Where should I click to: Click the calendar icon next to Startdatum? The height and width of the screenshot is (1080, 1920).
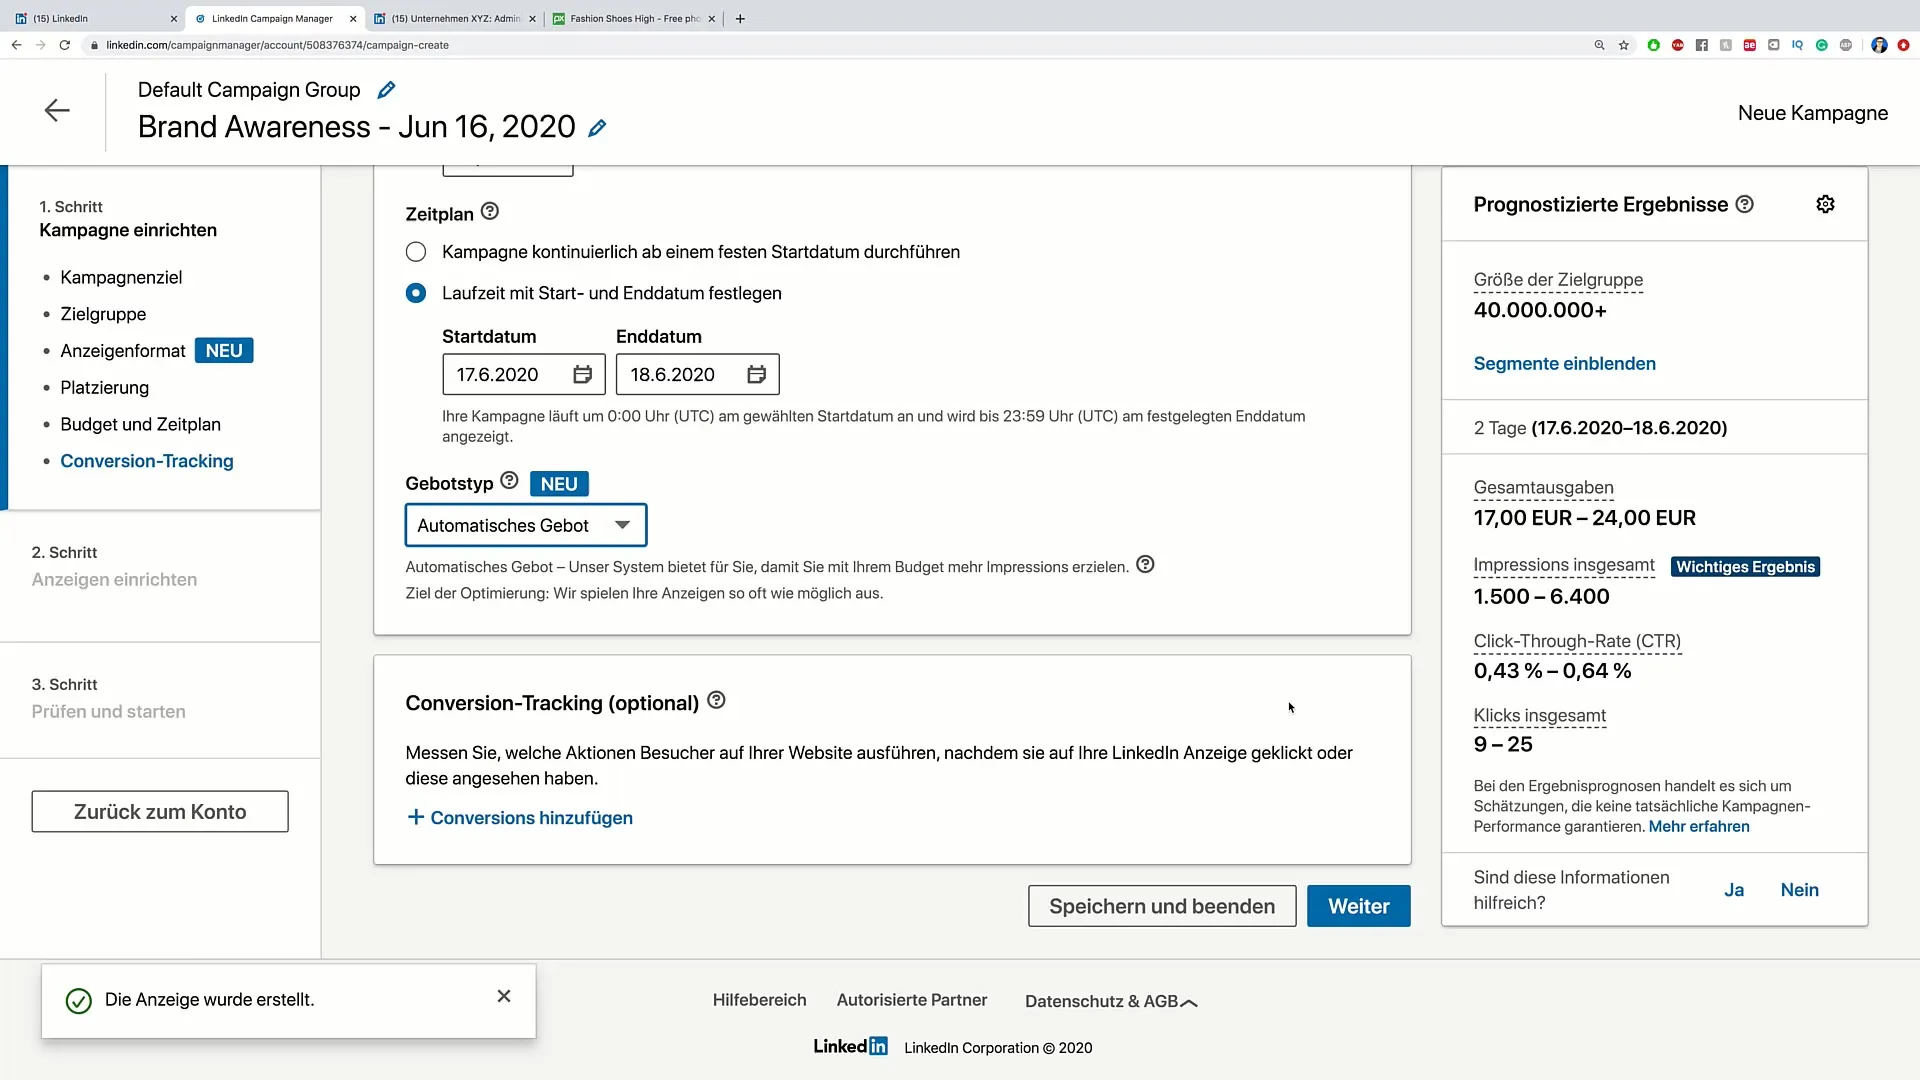point(583,375)
